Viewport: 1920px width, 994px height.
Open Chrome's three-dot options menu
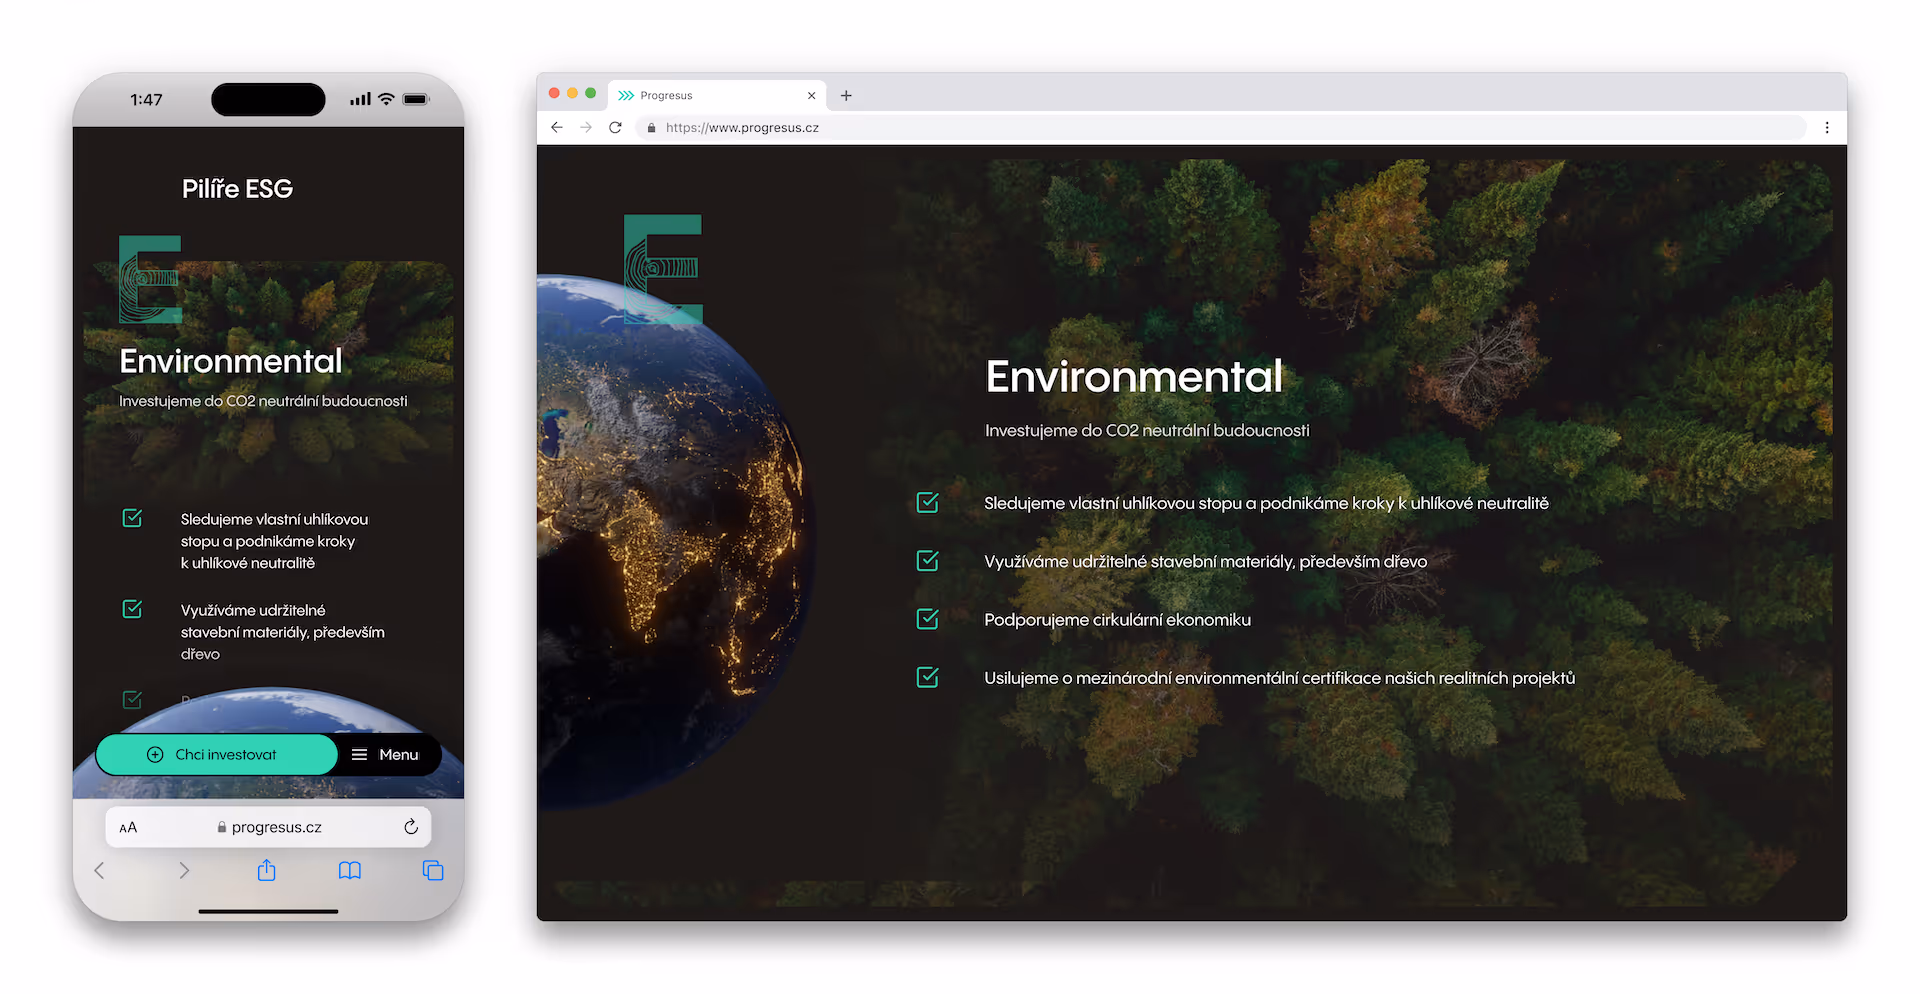[1827, 127]
